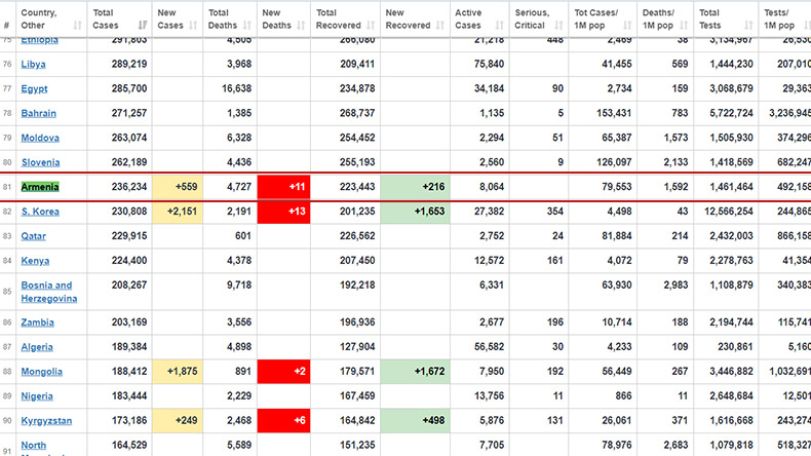Open Mongolia country details link

coord(41,372)
